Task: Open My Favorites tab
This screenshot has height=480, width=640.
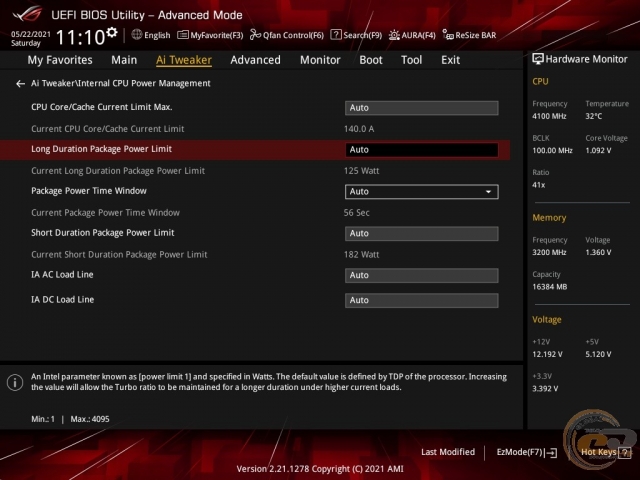Action: click(x=60, y=60)
